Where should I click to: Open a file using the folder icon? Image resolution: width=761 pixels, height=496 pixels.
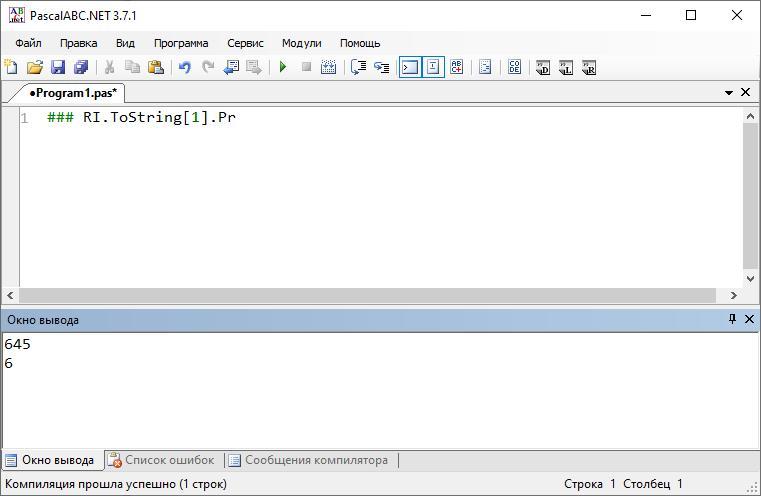tap(34, 67)
